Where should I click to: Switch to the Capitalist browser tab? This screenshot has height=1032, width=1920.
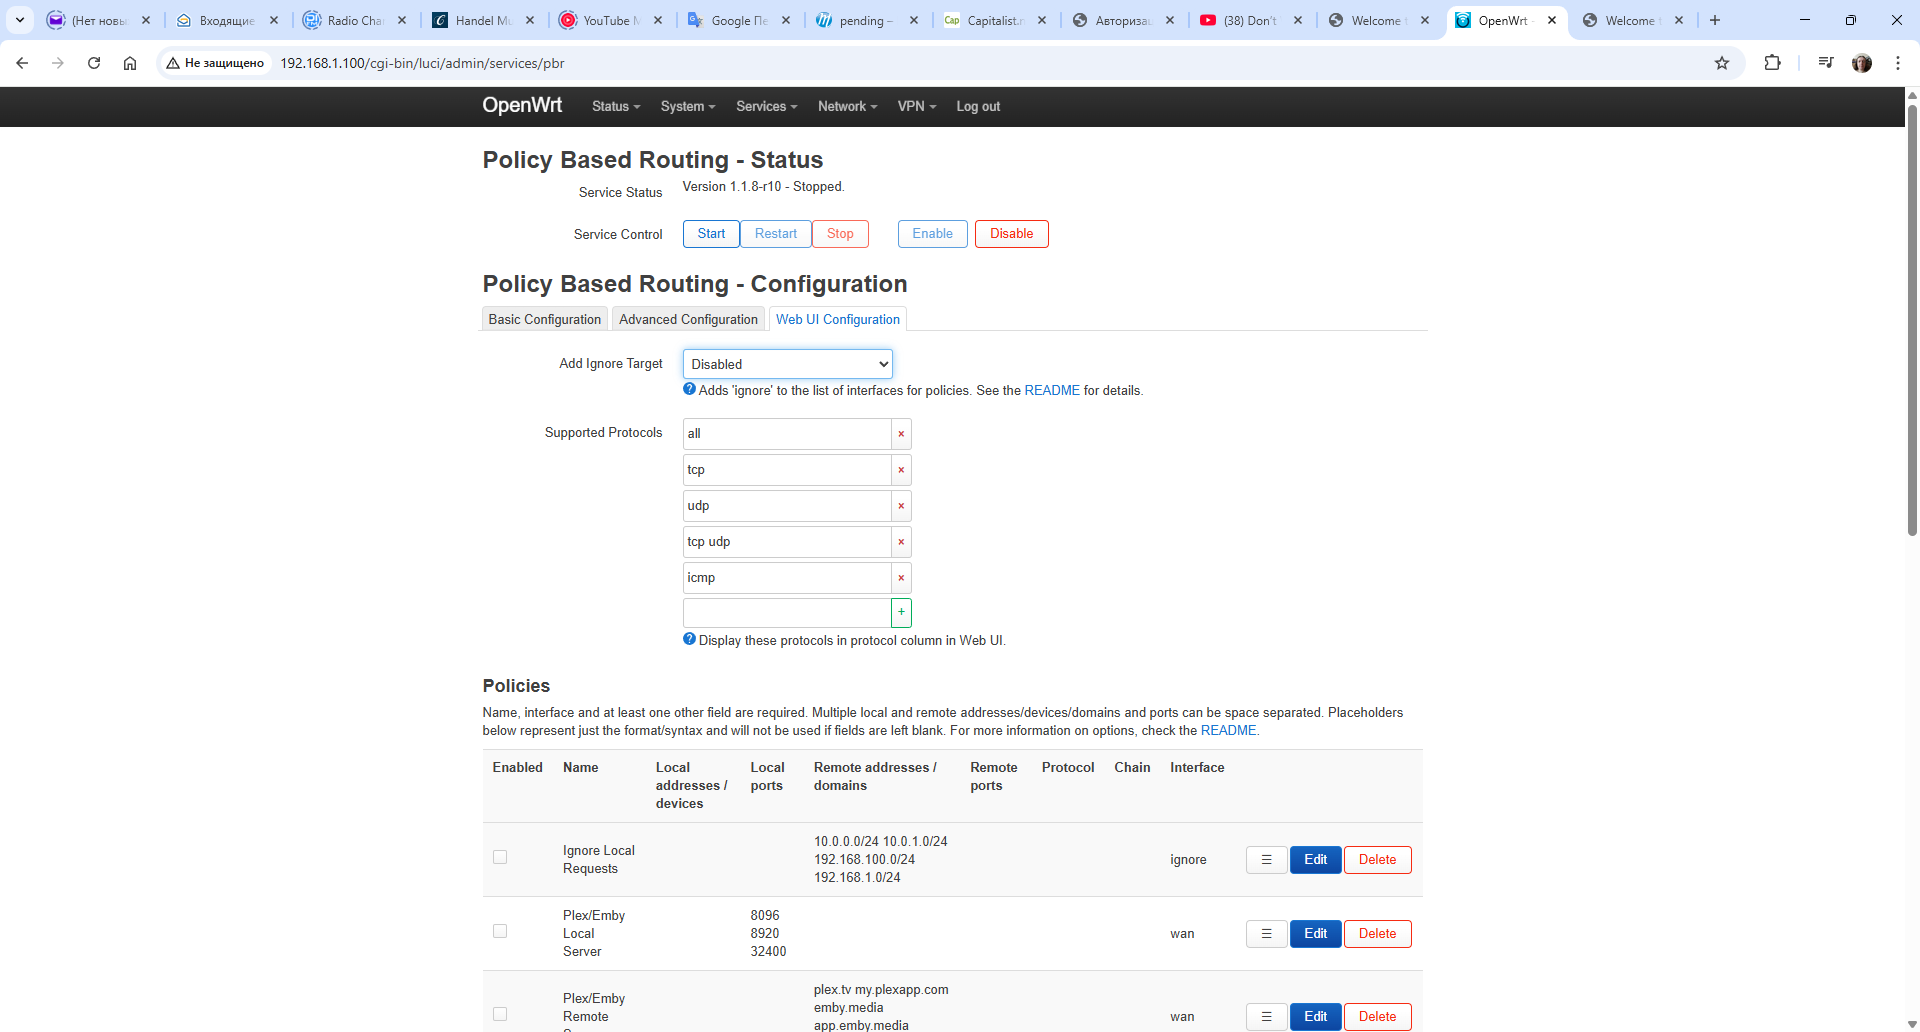coord(996,20)
